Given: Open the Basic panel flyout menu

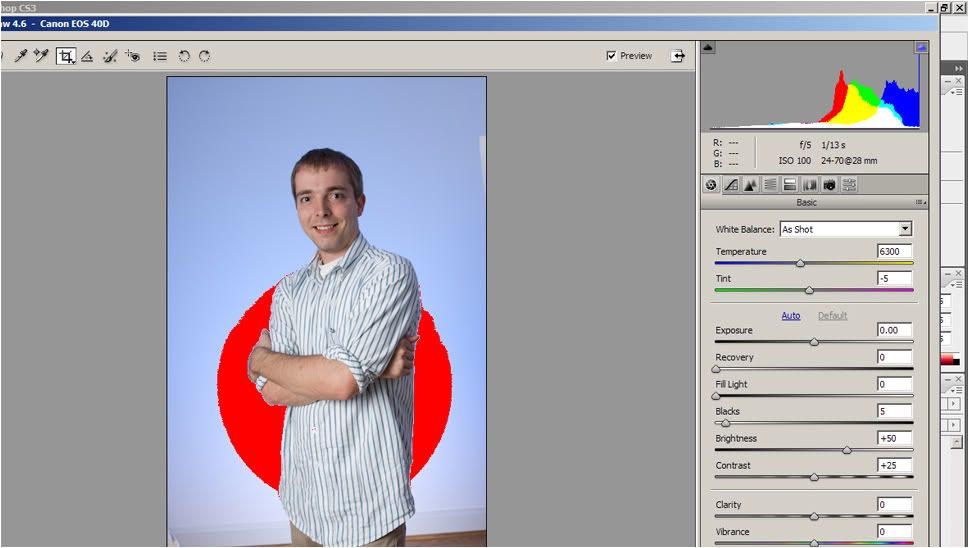Looking at the screenshot, I should [921, 203].
